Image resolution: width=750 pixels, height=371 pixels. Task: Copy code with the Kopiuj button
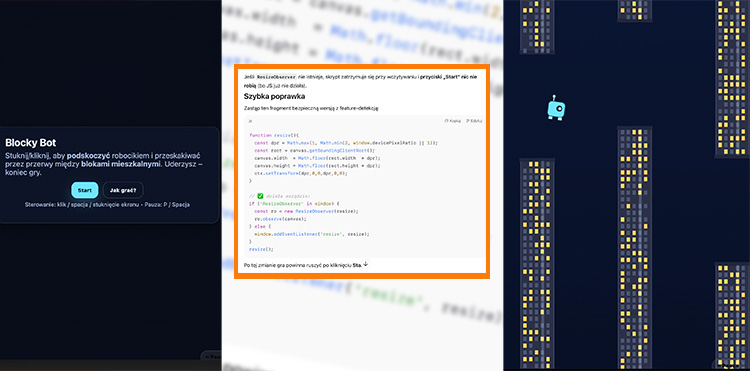453,121
